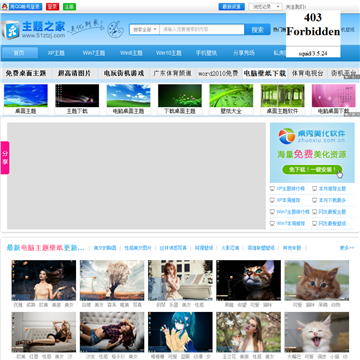Click monitor icon beside 本月下载最多
This screenshot has width=360, height=360.
coord(314,200)
